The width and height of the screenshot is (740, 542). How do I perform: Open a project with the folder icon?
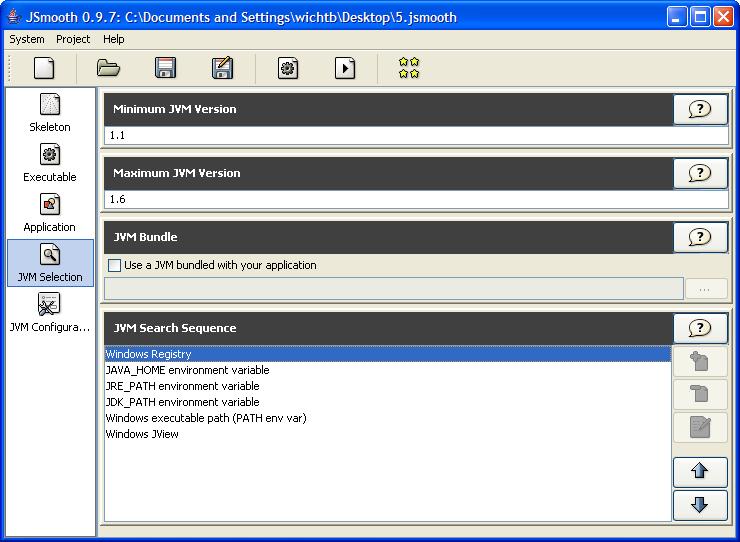pyautogui.click(x=108, y=68)
